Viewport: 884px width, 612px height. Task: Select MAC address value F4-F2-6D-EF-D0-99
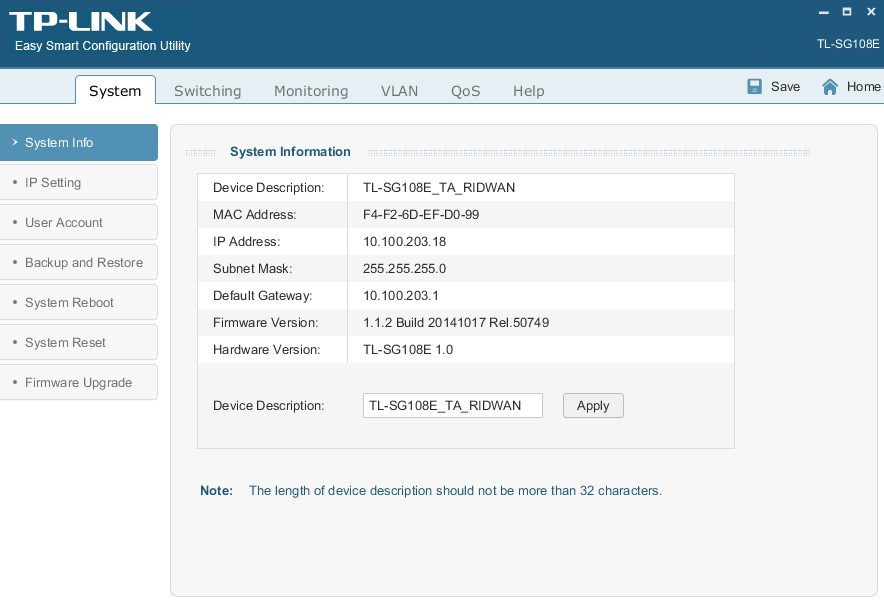(x=421, y=215)
